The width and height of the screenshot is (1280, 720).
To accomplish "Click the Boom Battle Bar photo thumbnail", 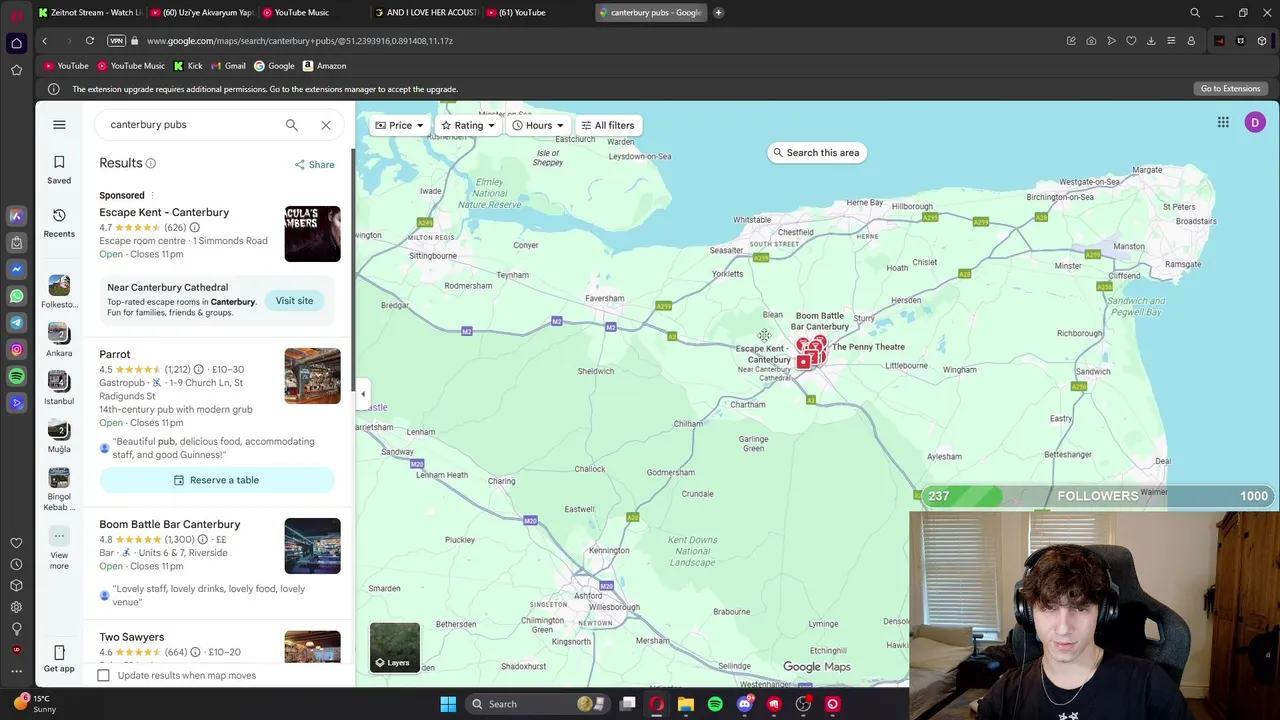I will [x=312, y=546].
